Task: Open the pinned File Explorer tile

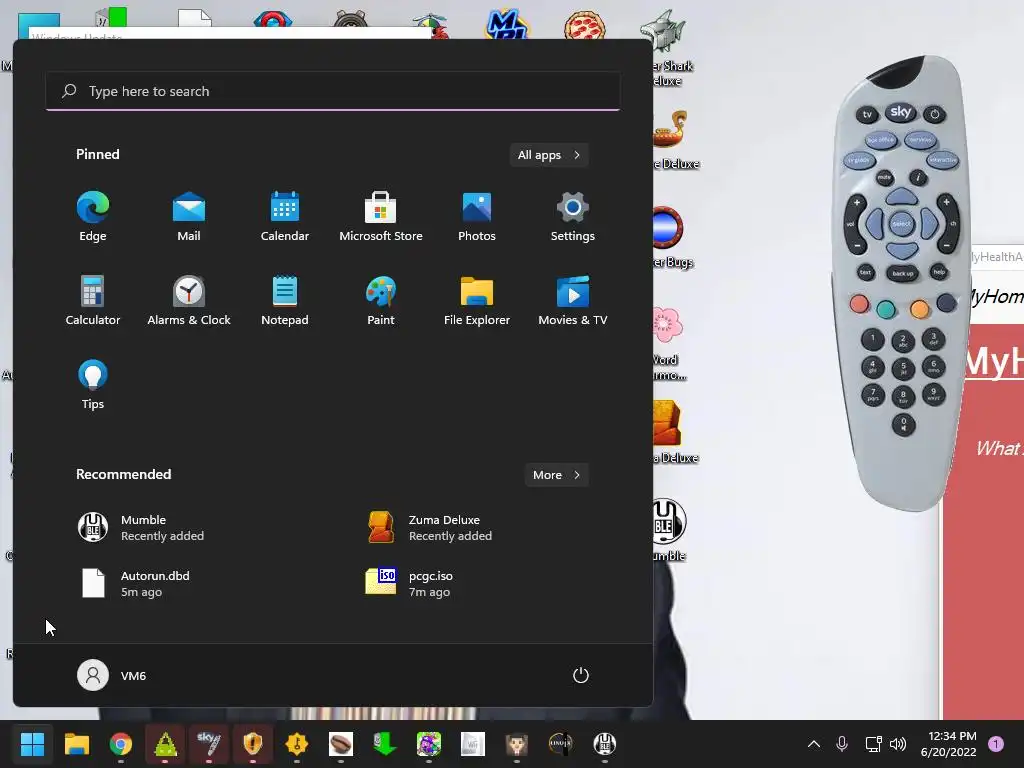Action: click(477, 300)
